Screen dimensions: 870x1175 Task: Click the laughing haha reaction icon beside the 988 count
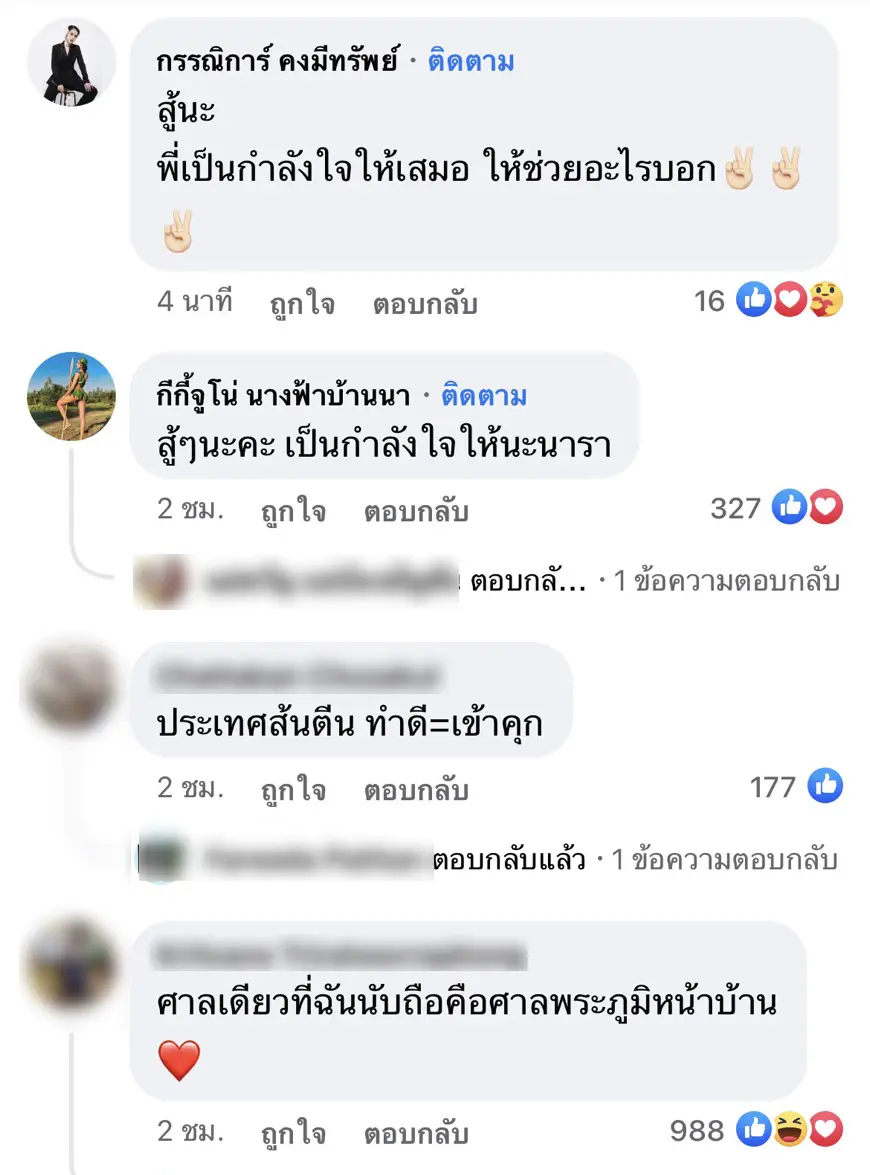click(x=790, y=1129)
